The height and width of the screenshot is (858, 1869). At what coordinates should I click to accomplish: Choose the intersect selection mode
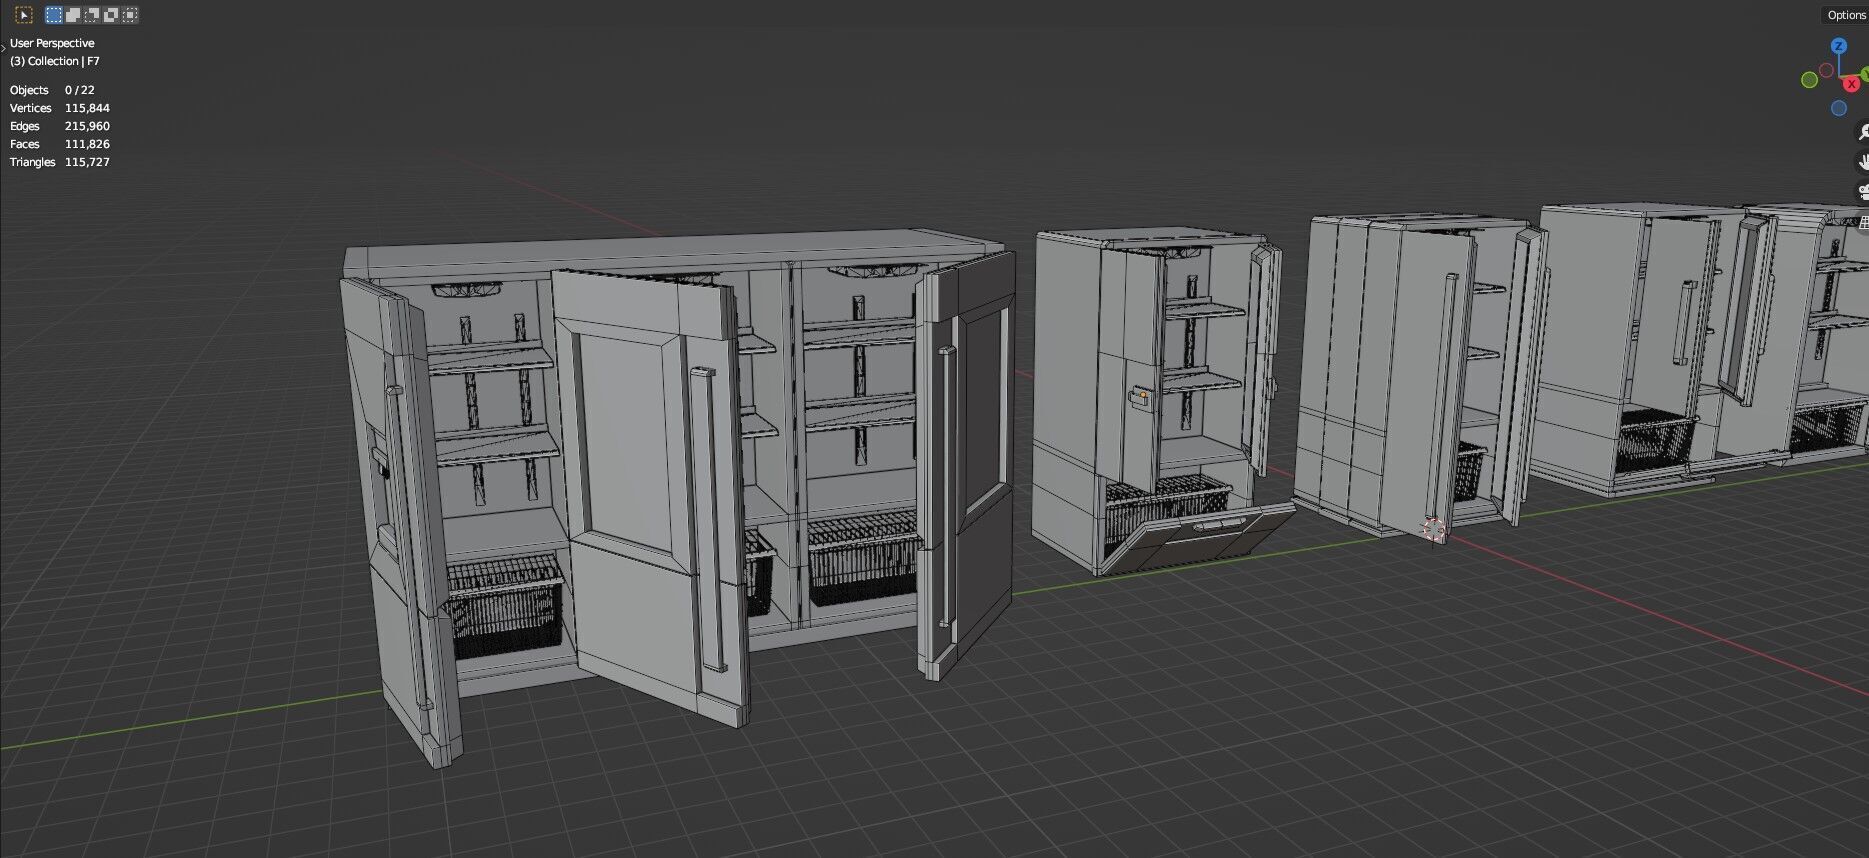point(130,15)
